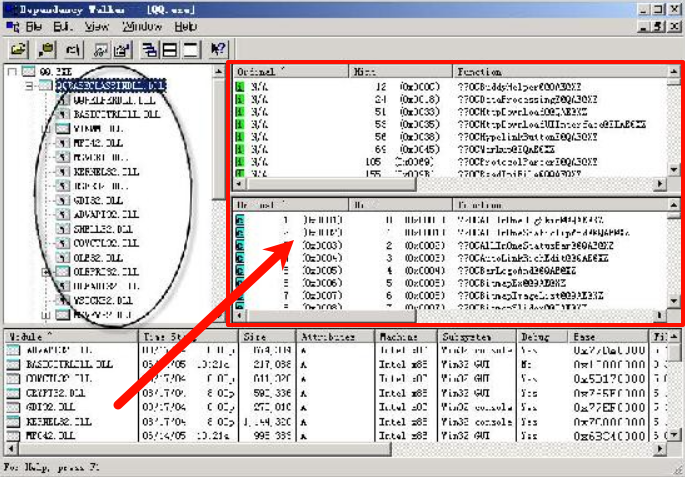Open the View menu
The width and height of the screenshot is (685, 477).
point(97,27)
